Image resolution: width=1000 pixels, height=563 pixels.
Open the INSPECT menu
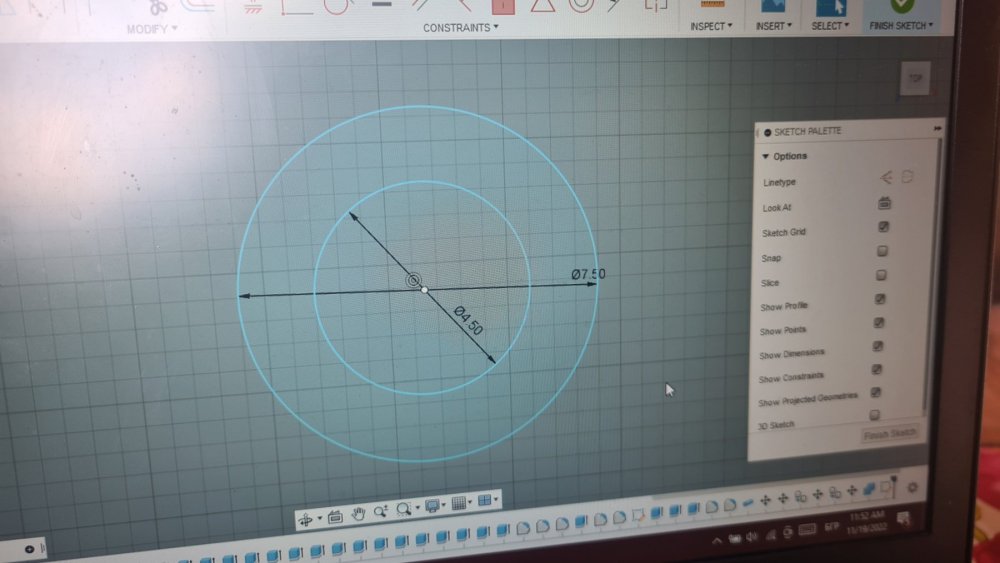pos(711,26)
